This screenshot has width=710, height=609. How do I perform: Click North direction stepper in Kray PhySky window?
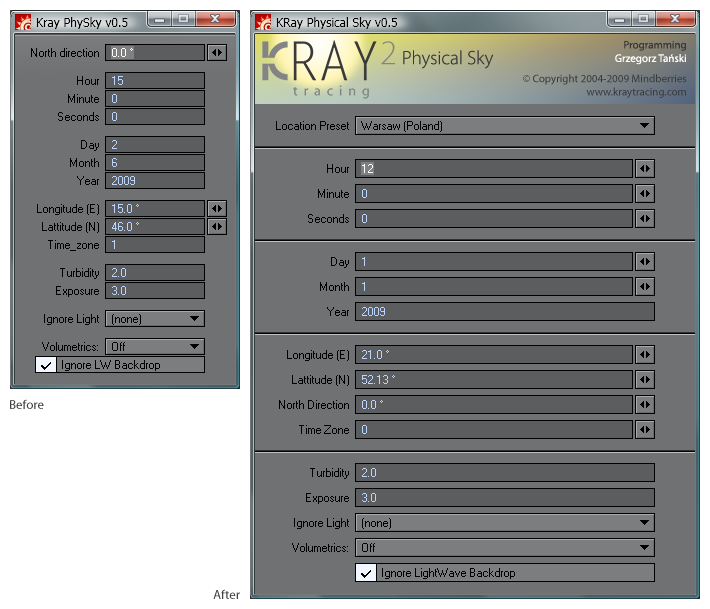pyautogui.click(x=217, y=53)
